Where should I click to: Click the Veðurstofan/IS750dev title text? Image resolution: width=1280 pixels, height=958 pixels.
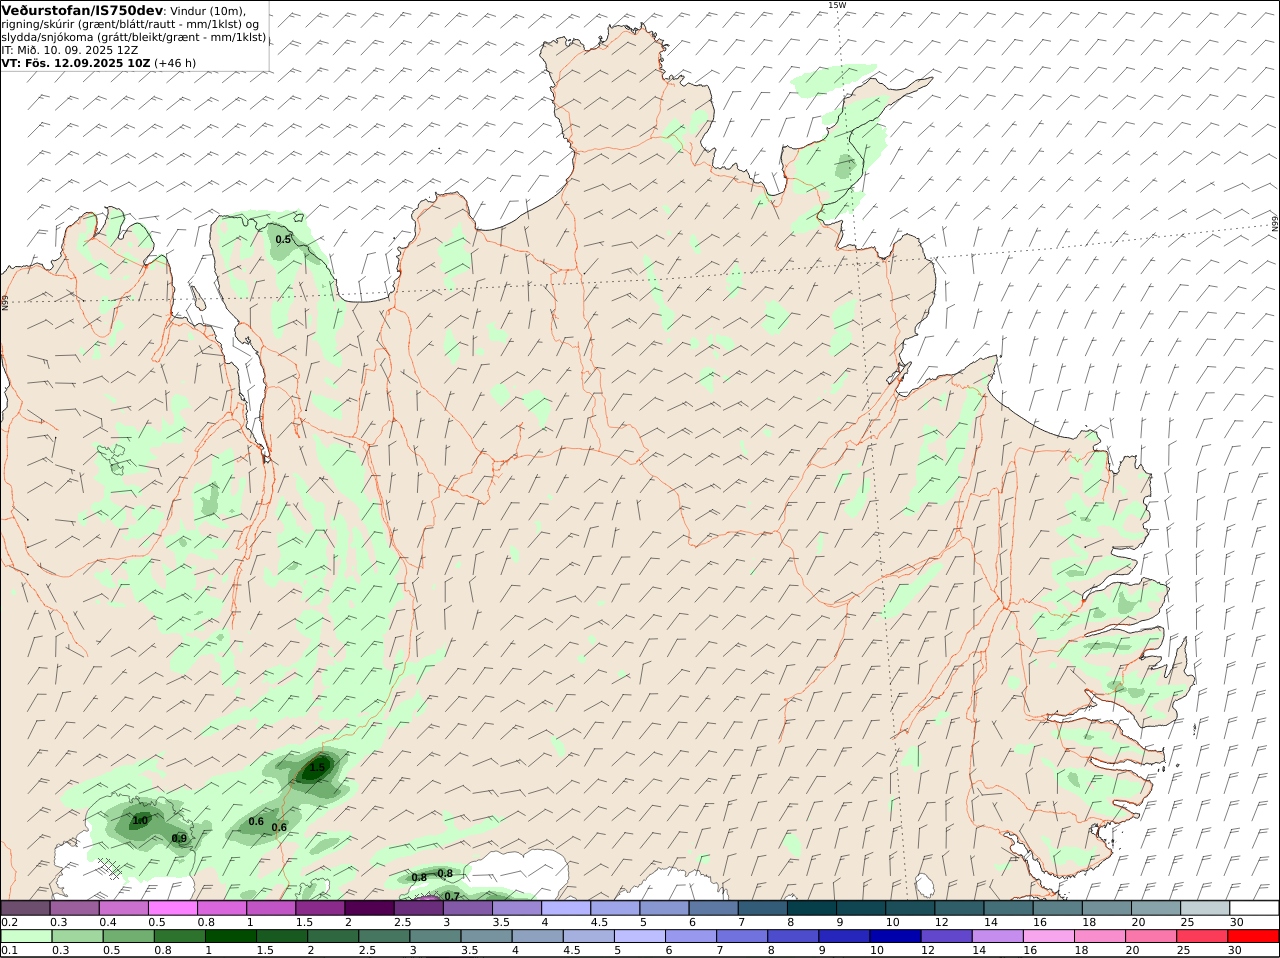click(x=82, y=10)
